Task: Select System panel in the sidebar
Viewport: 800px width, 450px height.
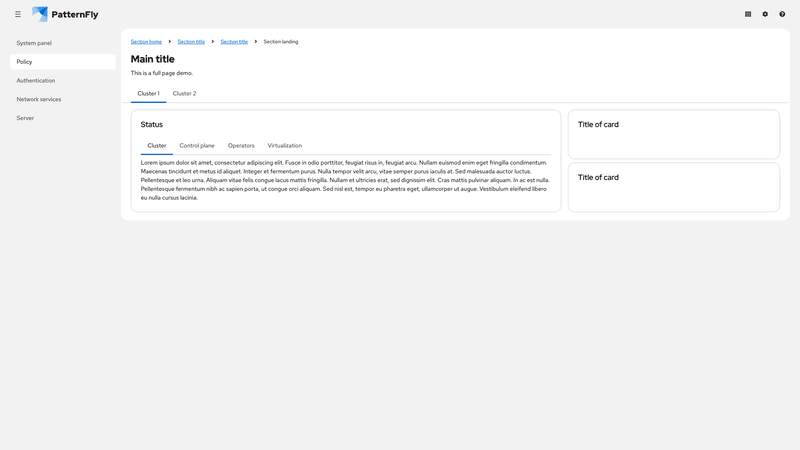Action: click(34, 43)
